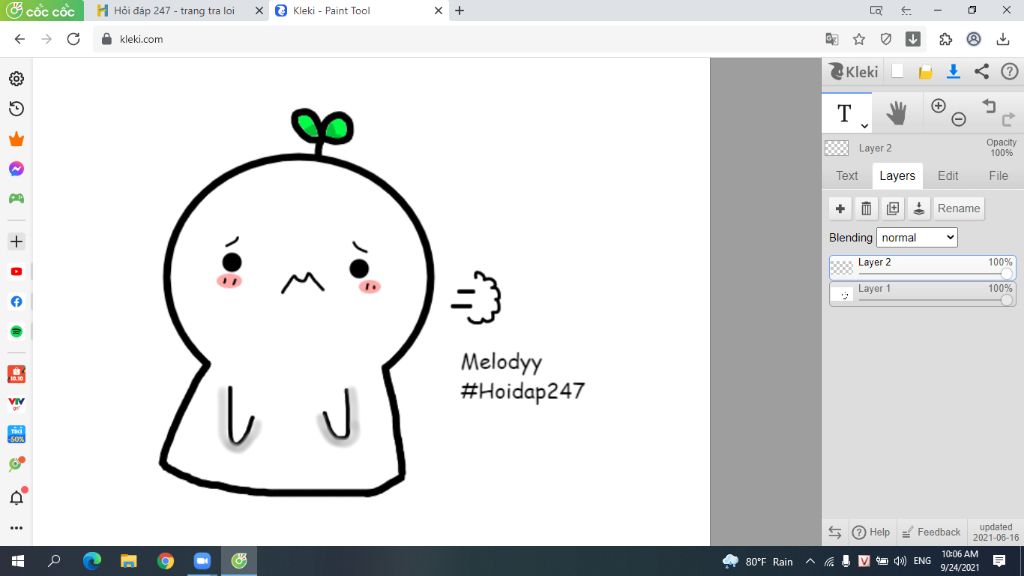Viewport: 1024px width, 576px height.
Task: Add a new layer with plus button
Action: [840, 208]
